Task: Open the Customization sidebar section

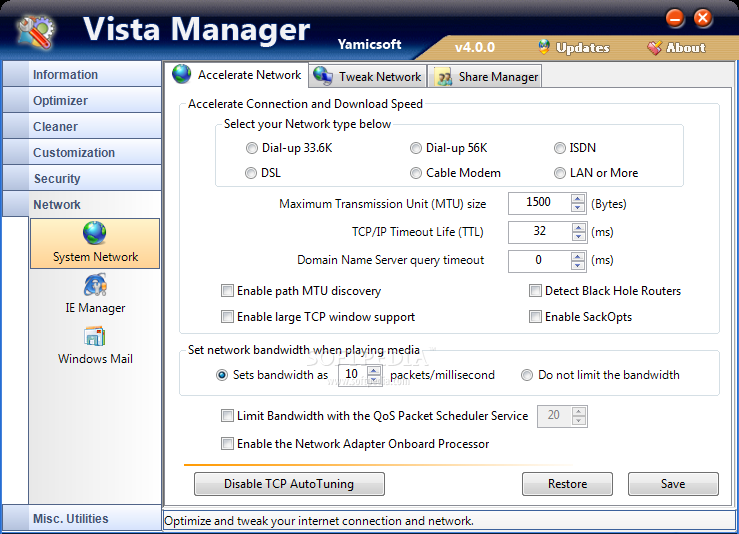Action: click(82, 152)
